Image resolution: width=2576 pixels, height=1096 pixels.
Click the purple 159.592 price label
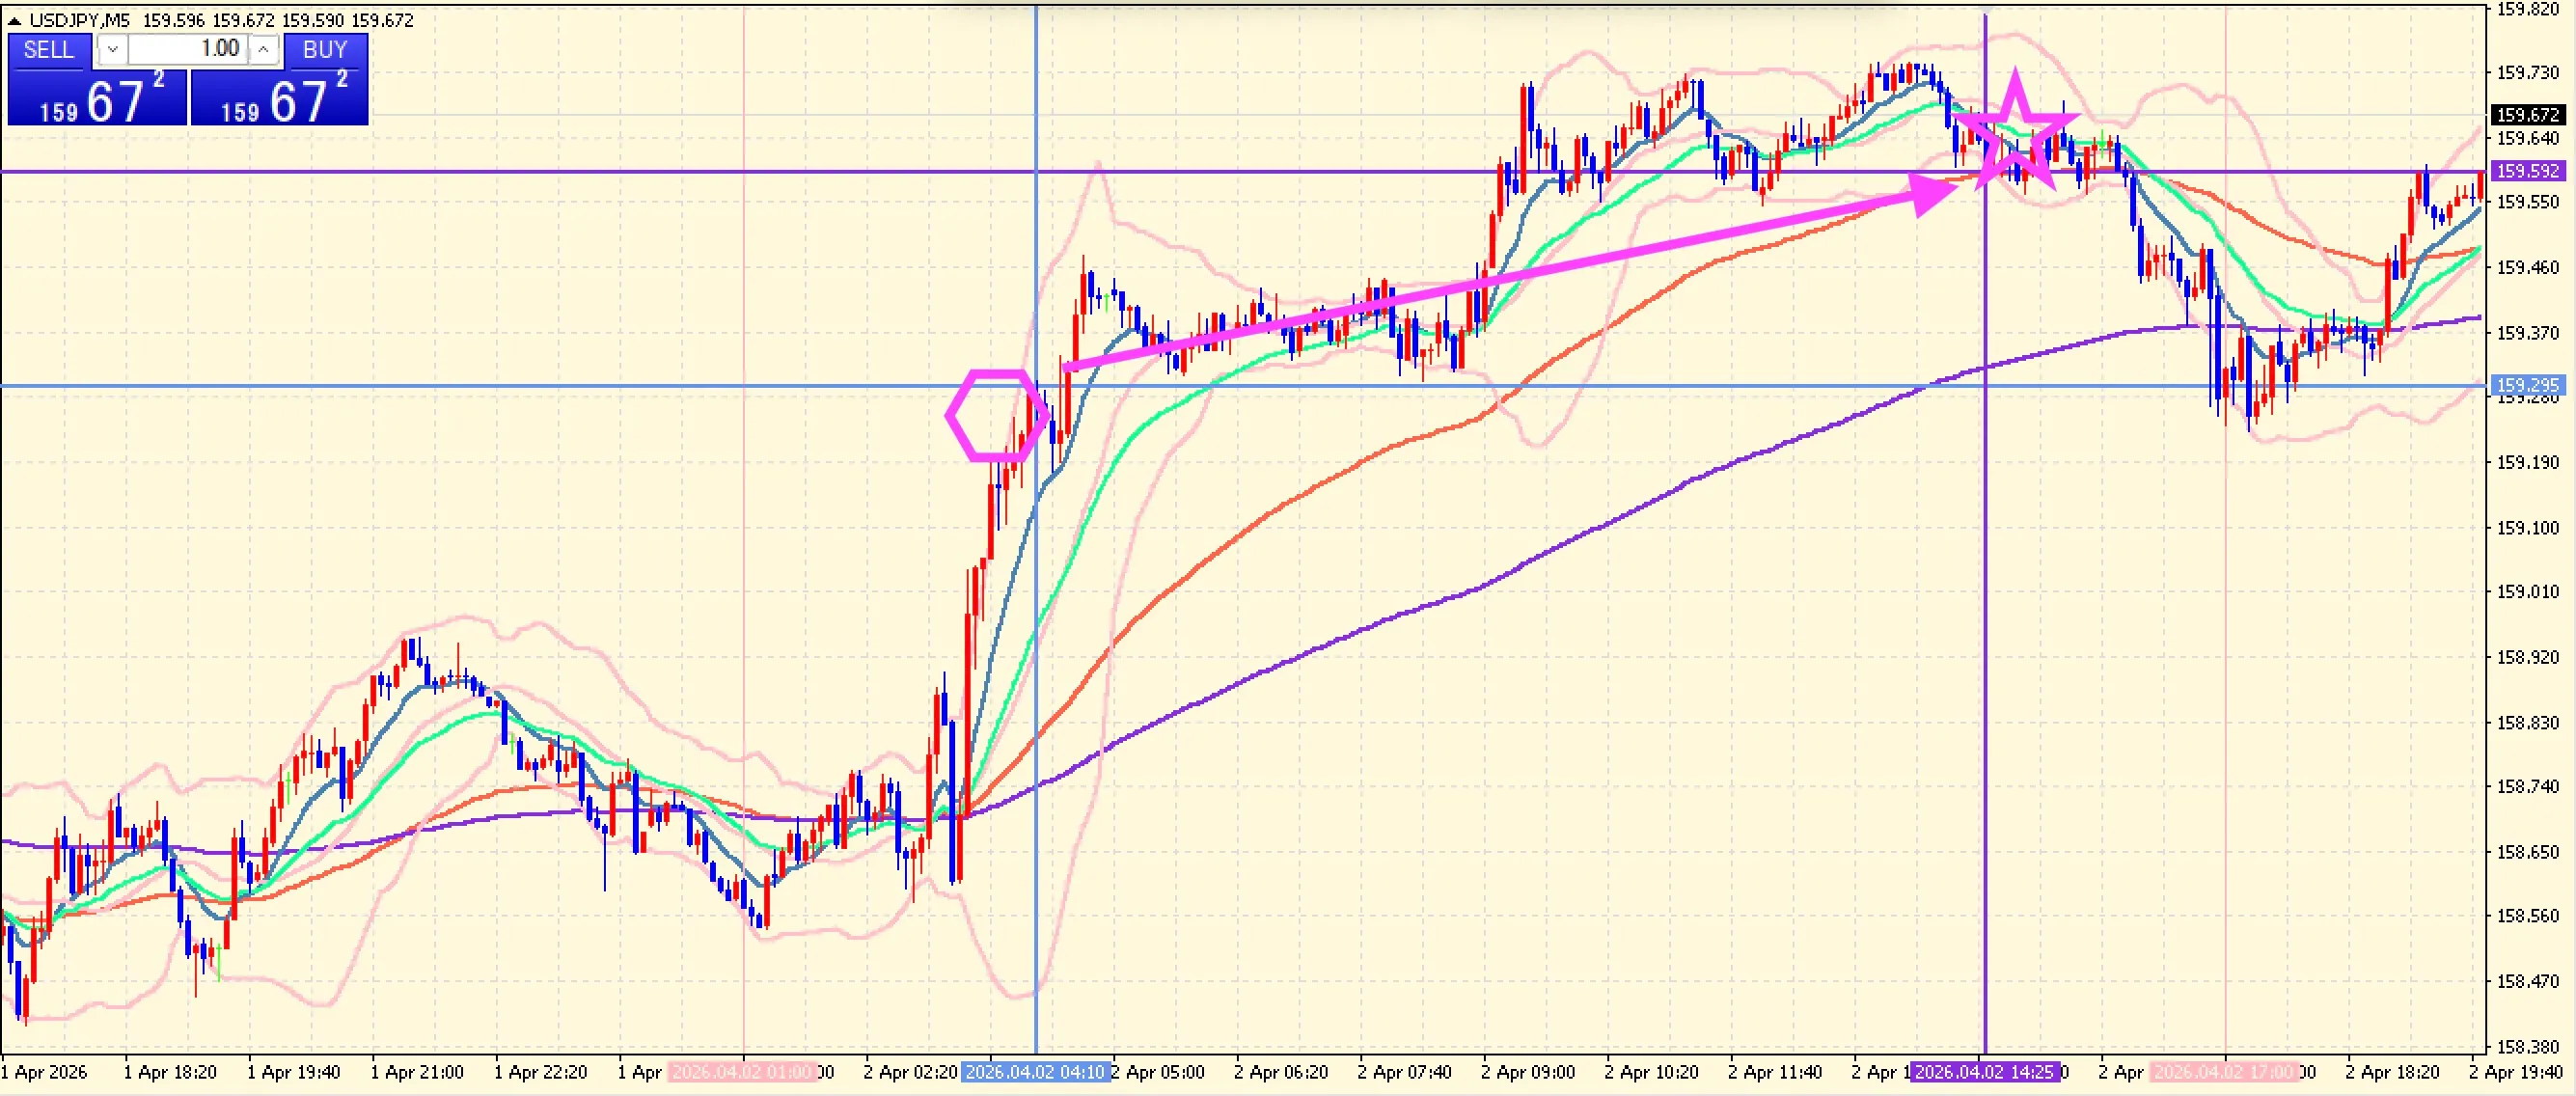2527,171
